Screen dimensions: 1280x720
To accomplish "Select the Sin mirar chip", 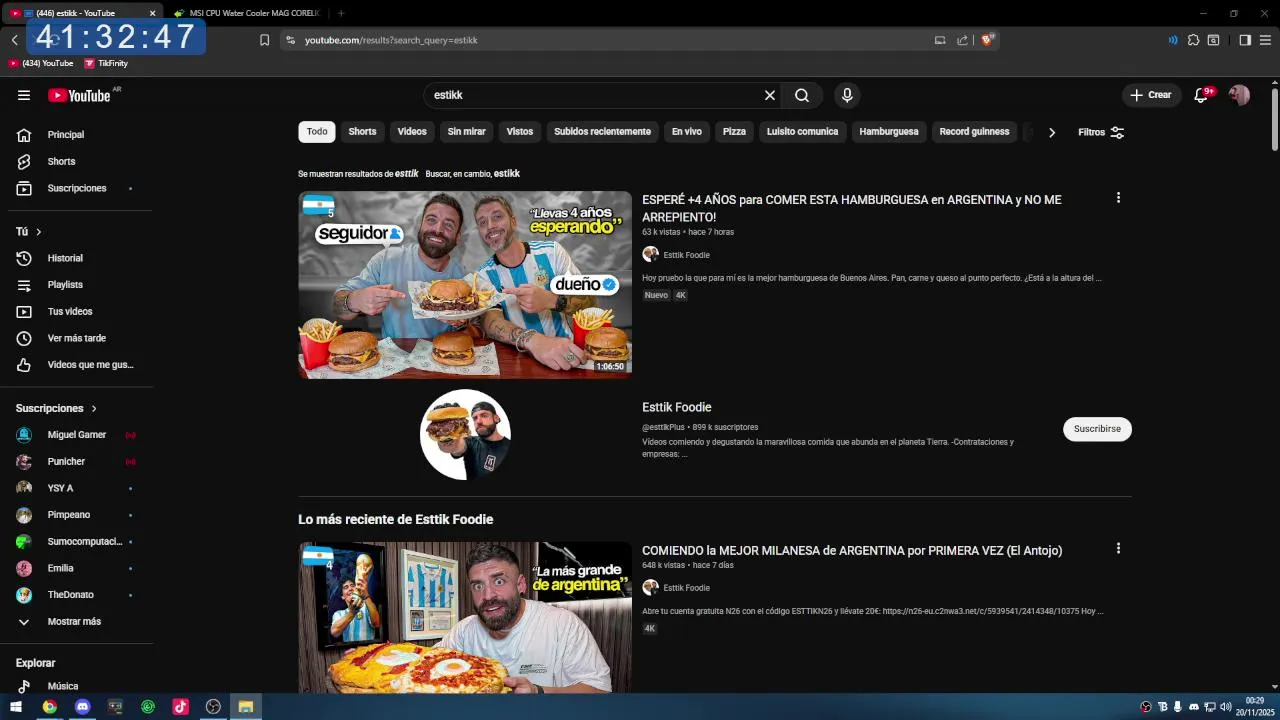I will pyautogui.click(x=466, y=132).
